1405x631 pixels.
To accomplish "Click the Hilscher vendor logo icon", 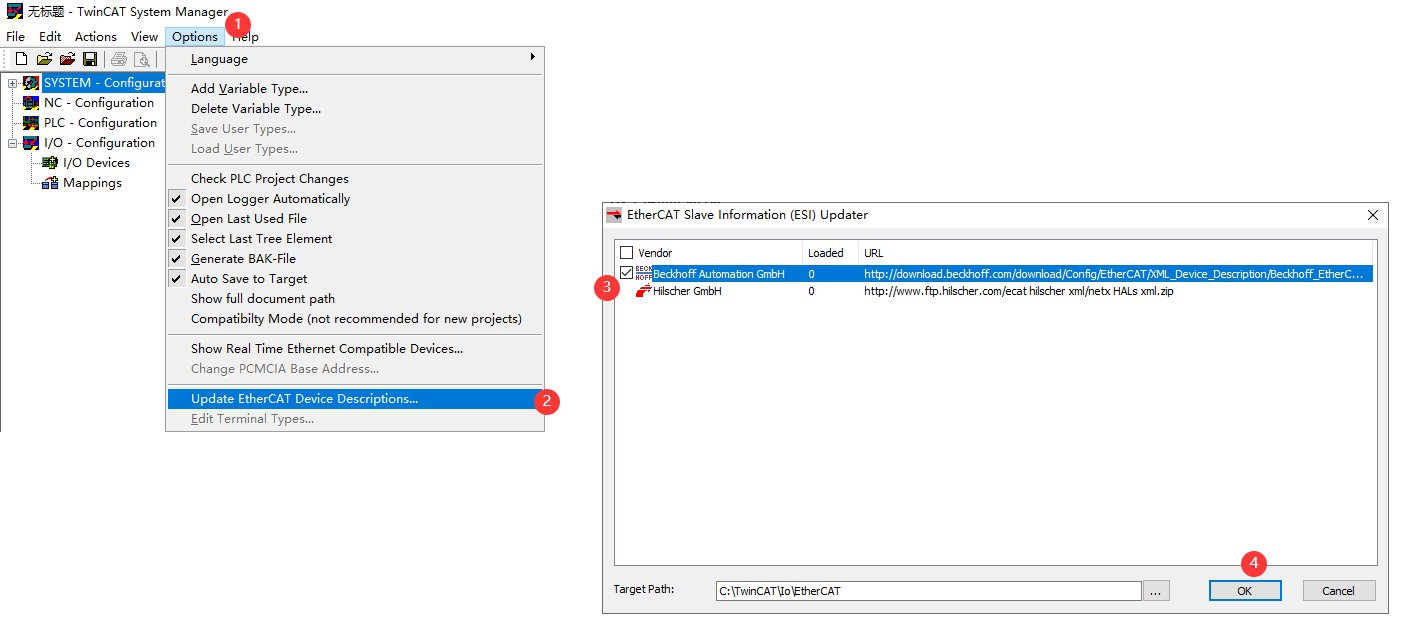I will click(x=643, y=292).
